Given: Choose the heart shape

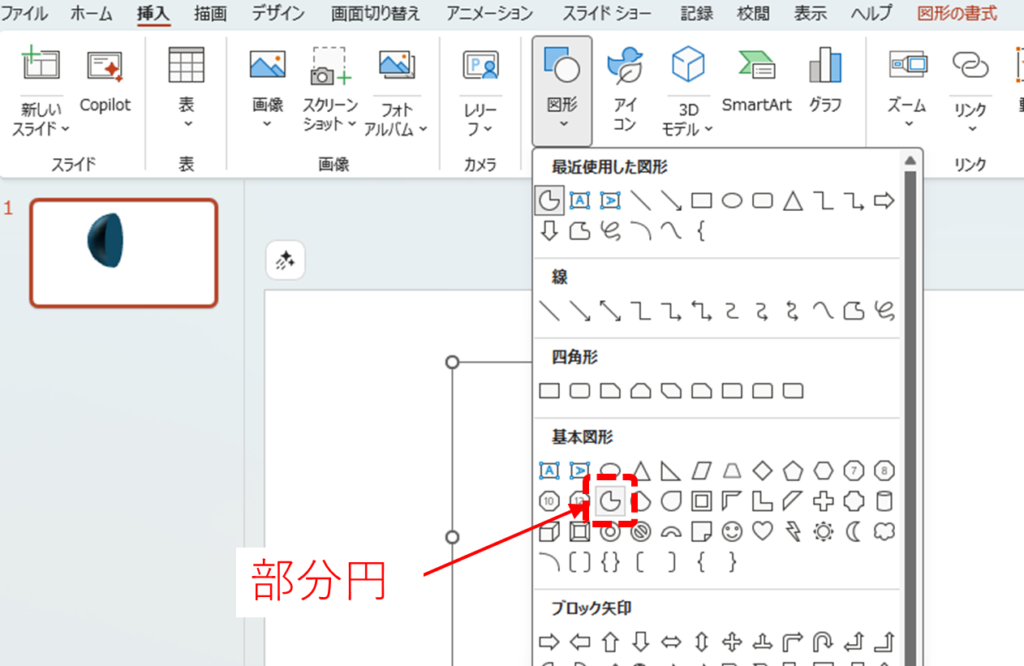Looking at the screenshot, I should [763, 531].
